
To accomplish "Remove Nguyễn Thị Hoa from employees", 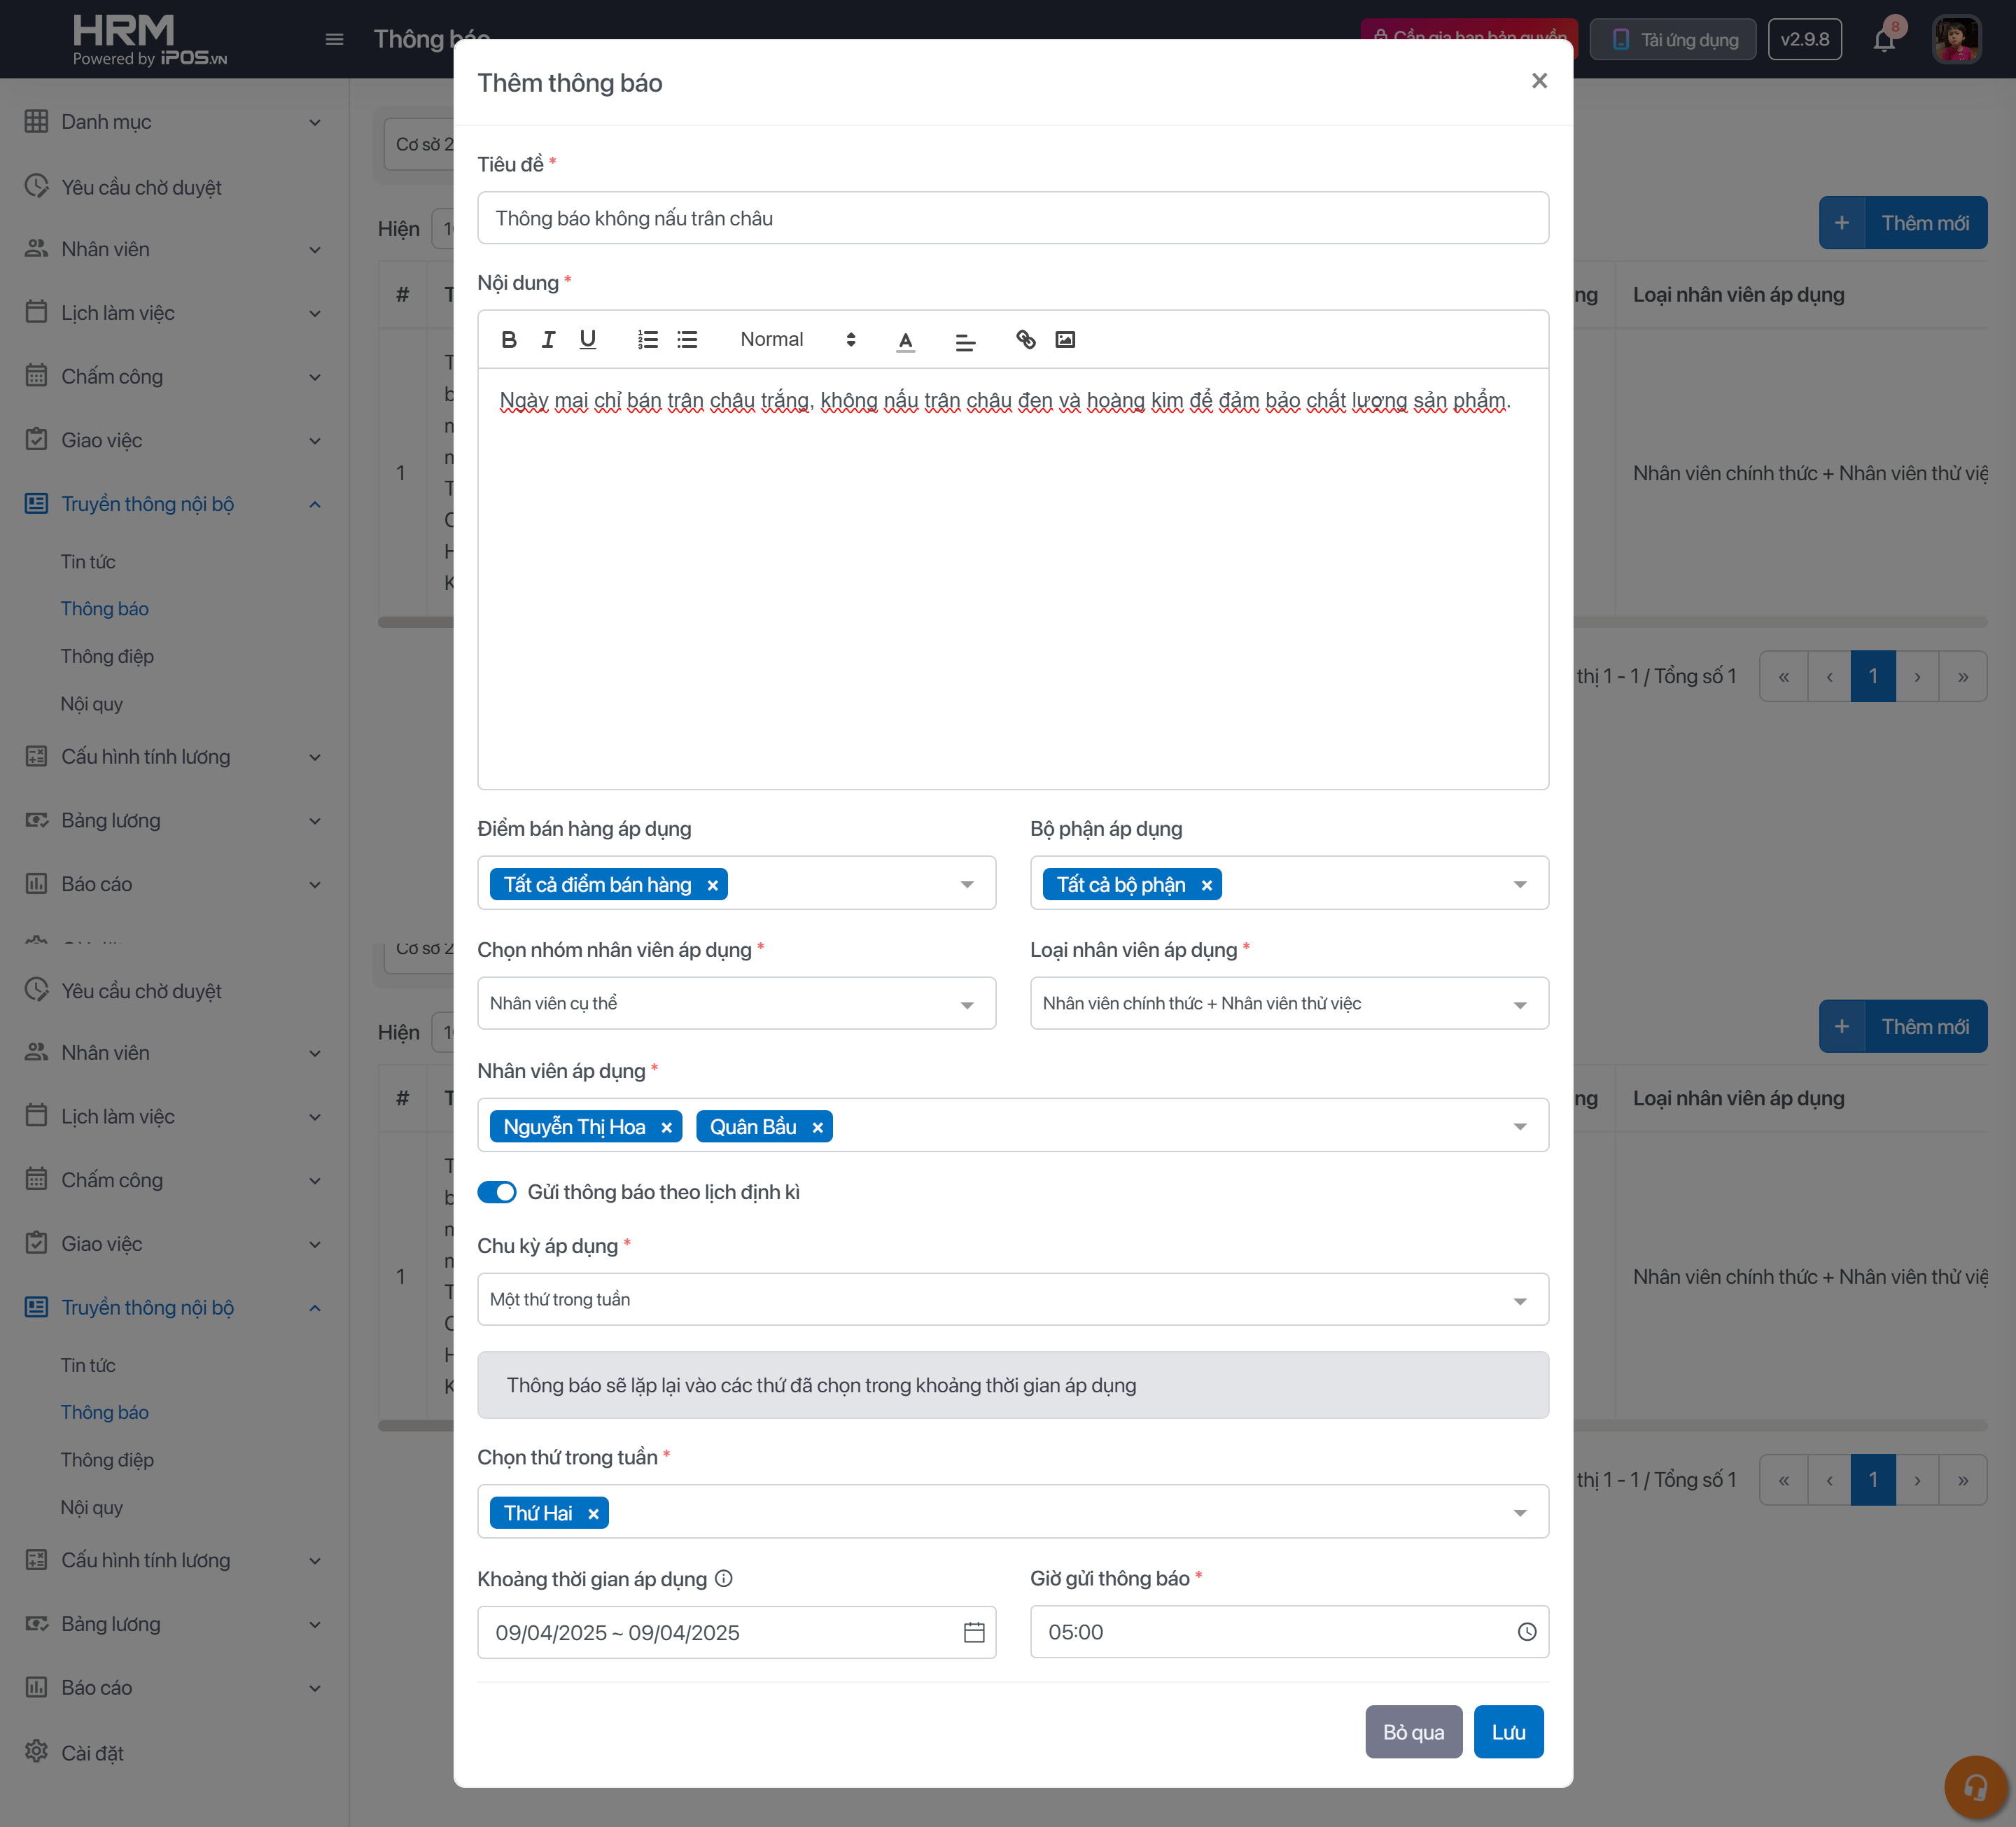I will pyautogui.click(x=667, y=1127).
